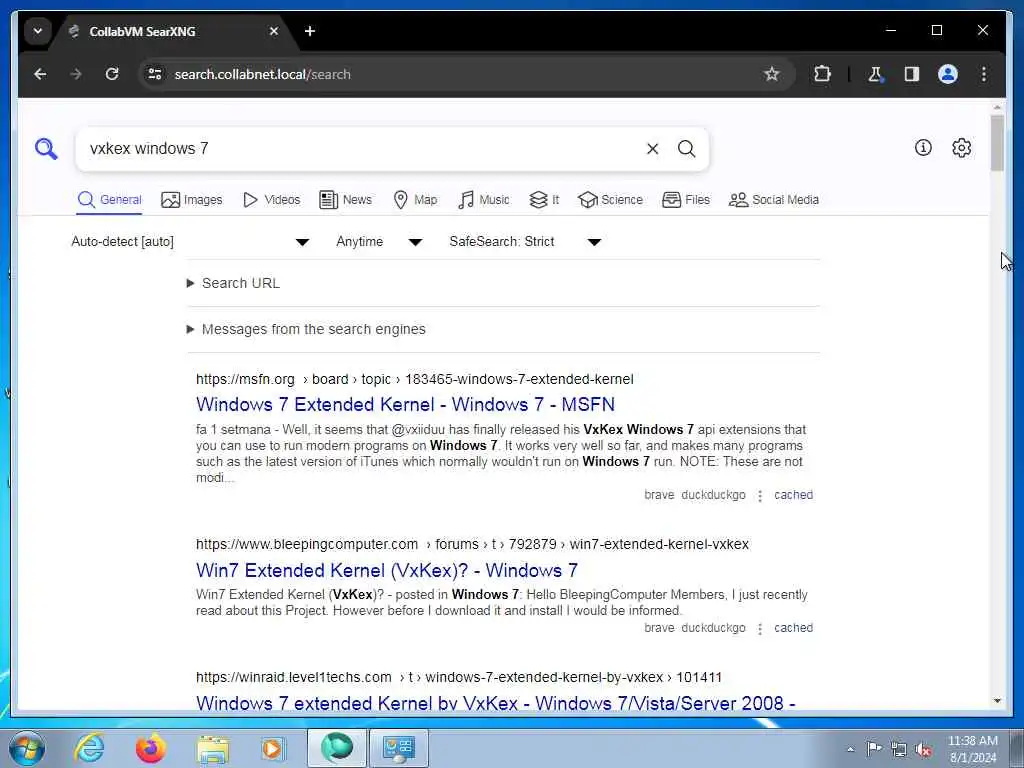
Task: Open the winraid Windows 7 extended Kernel result
Action: pyautogui.click(x=495, y=703)
